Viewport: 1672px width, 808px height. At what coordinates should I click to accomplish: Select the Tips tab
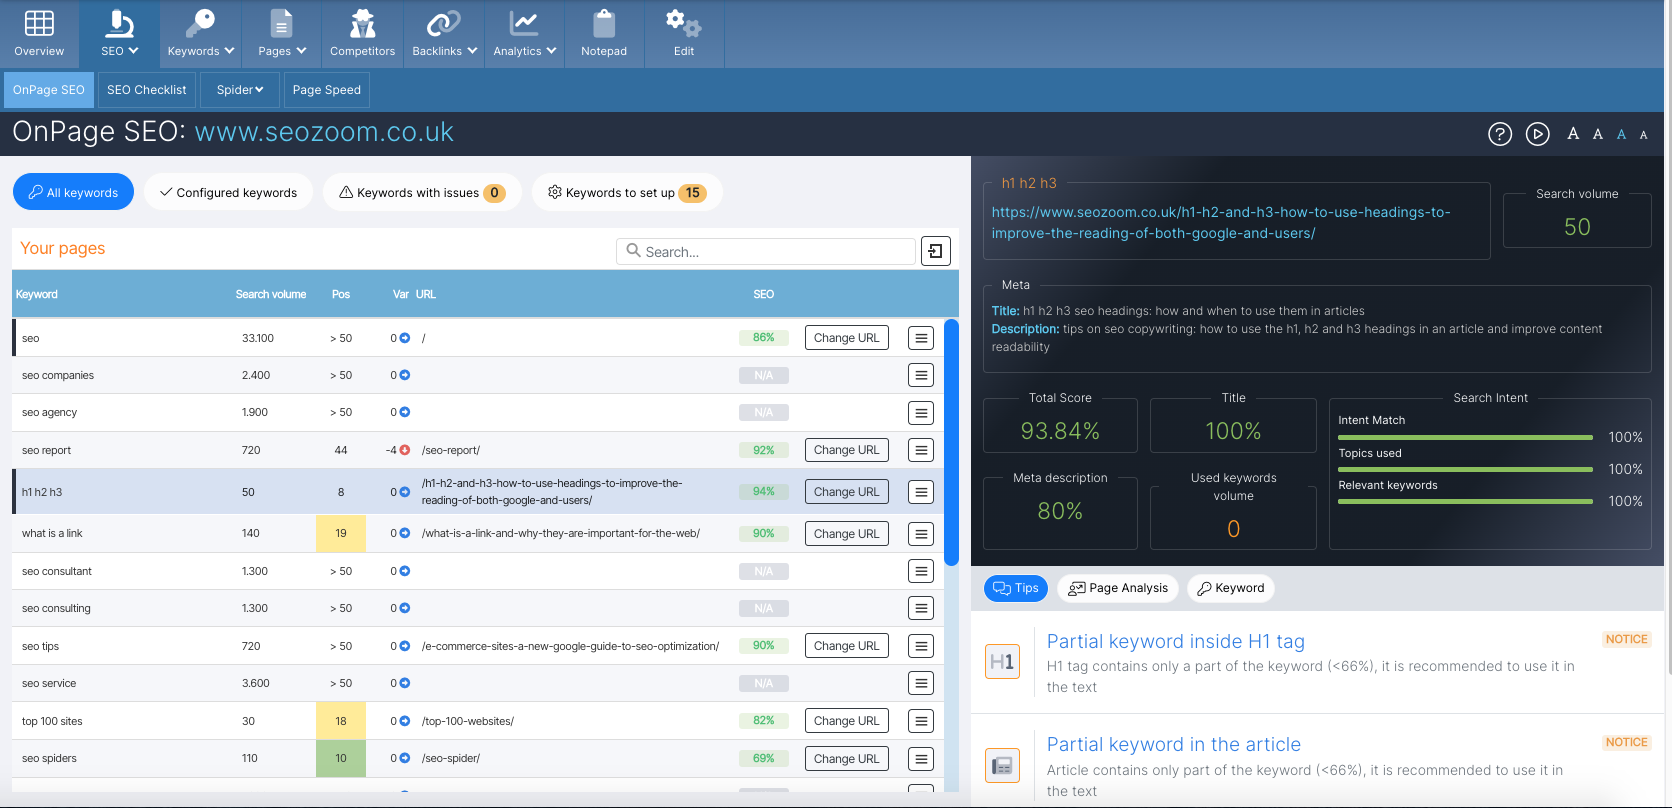pos(1016,588)
